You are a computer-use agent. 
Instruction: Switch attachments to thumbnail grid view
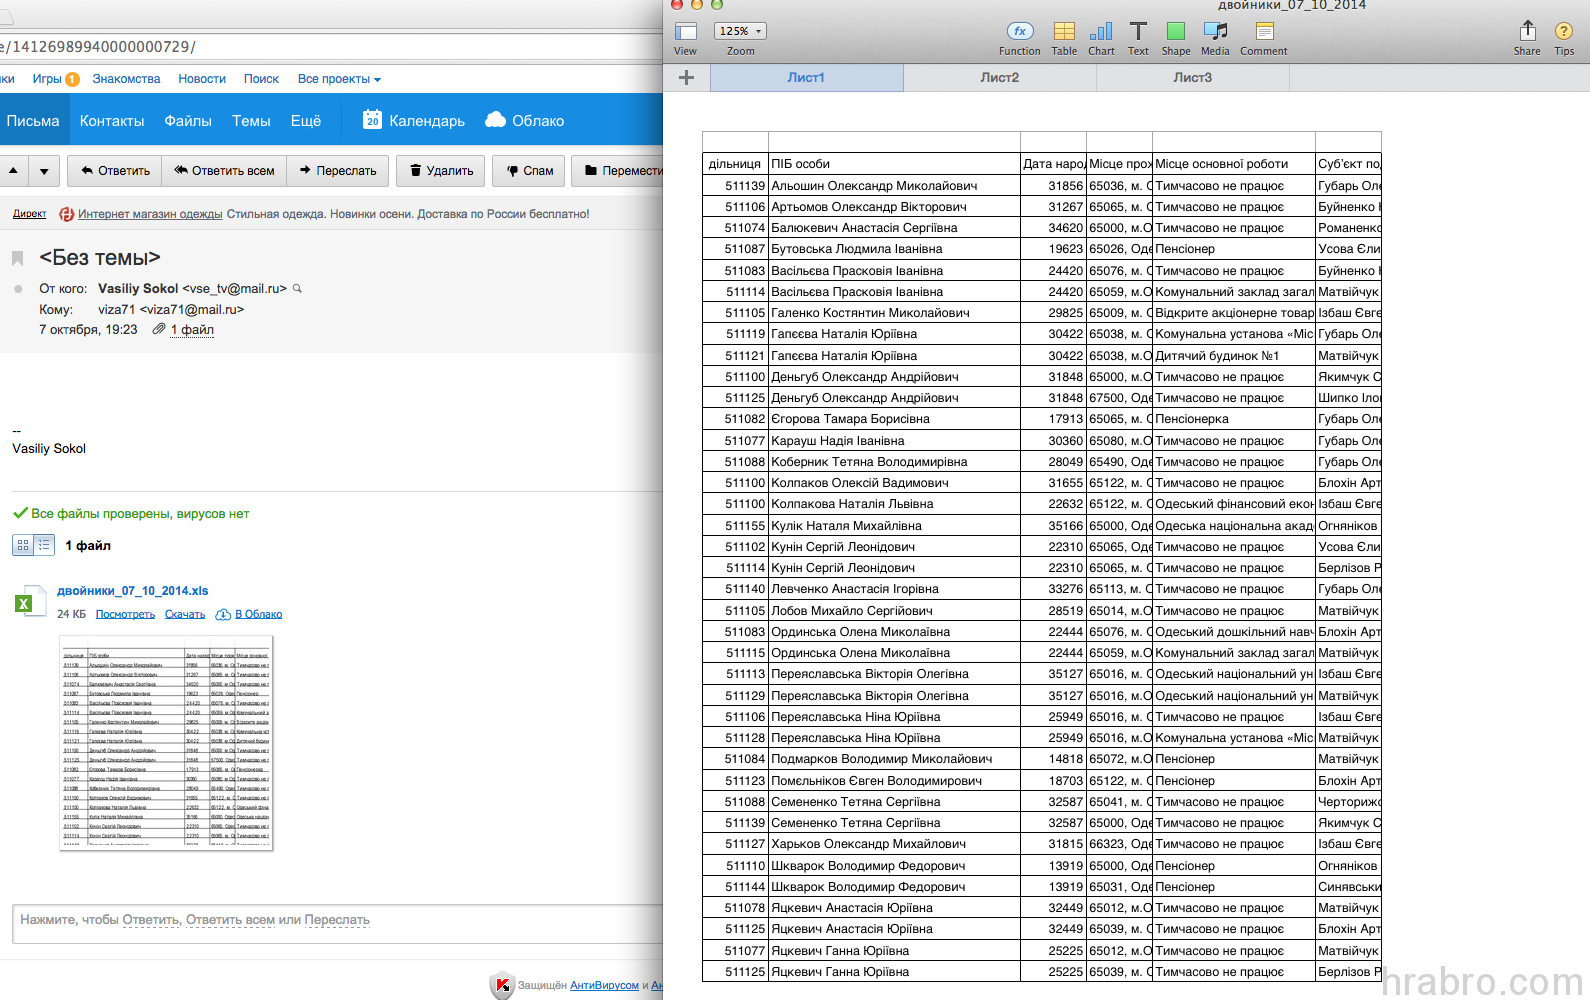click(x=23, y=545)
